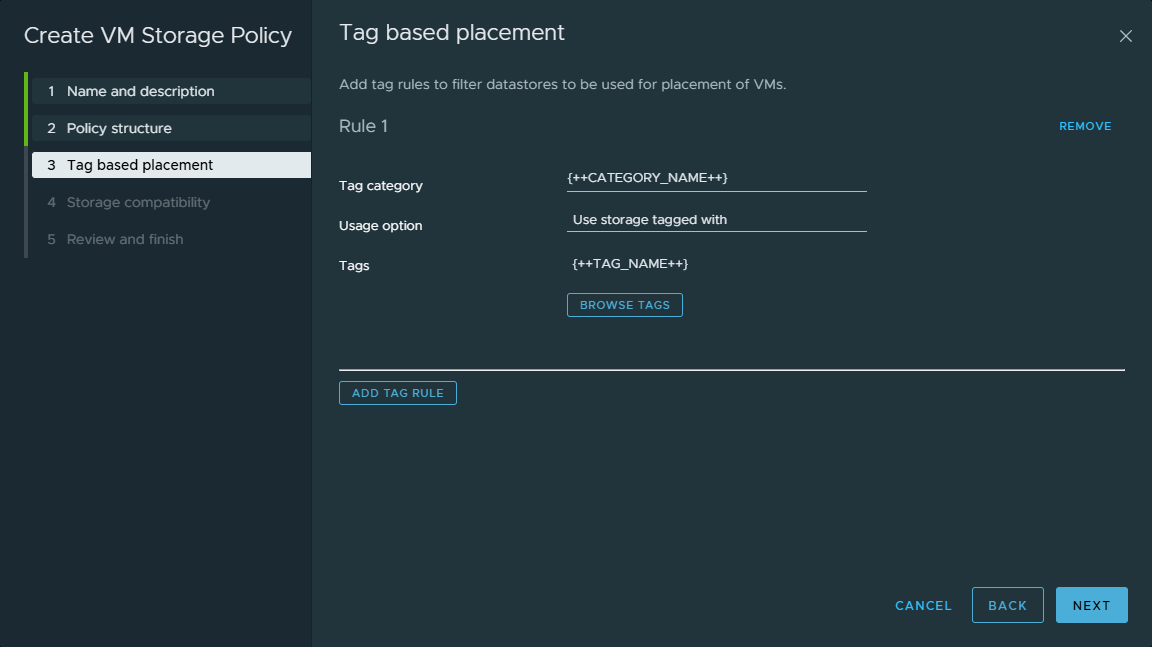Click the Create VM Storage Policy title

(x=158, y=36)
